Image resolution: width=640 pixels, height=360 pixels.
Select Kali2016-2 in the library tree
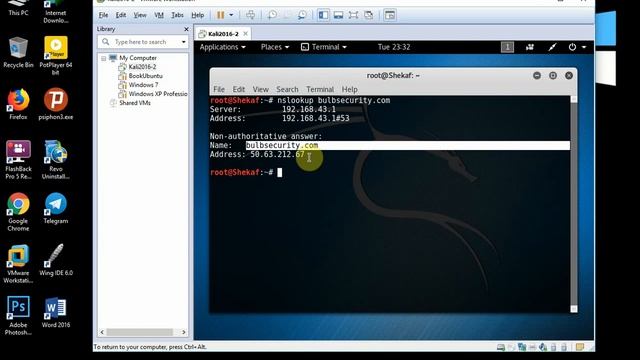(142, 67)
